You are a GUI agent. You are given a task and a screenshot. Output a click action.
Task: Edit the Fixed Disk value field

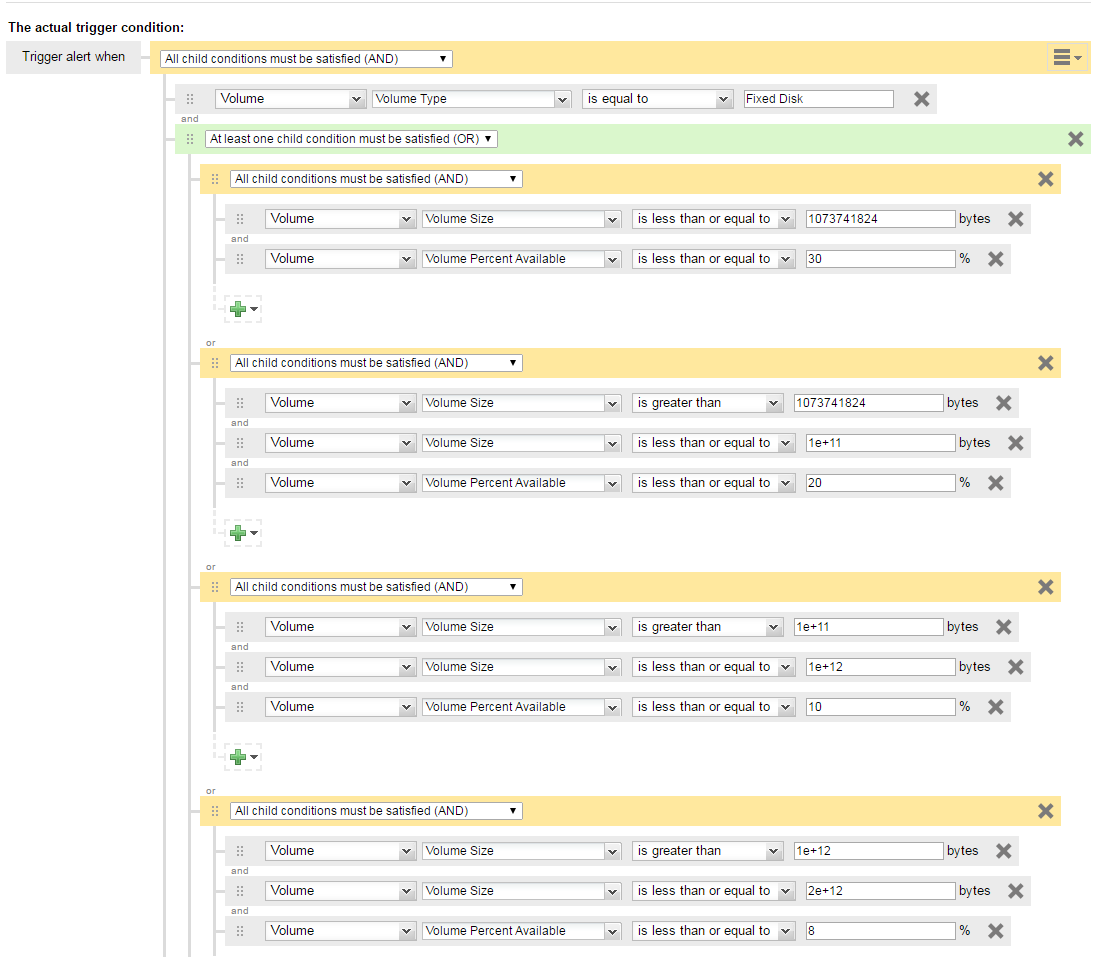click(819, 99)
